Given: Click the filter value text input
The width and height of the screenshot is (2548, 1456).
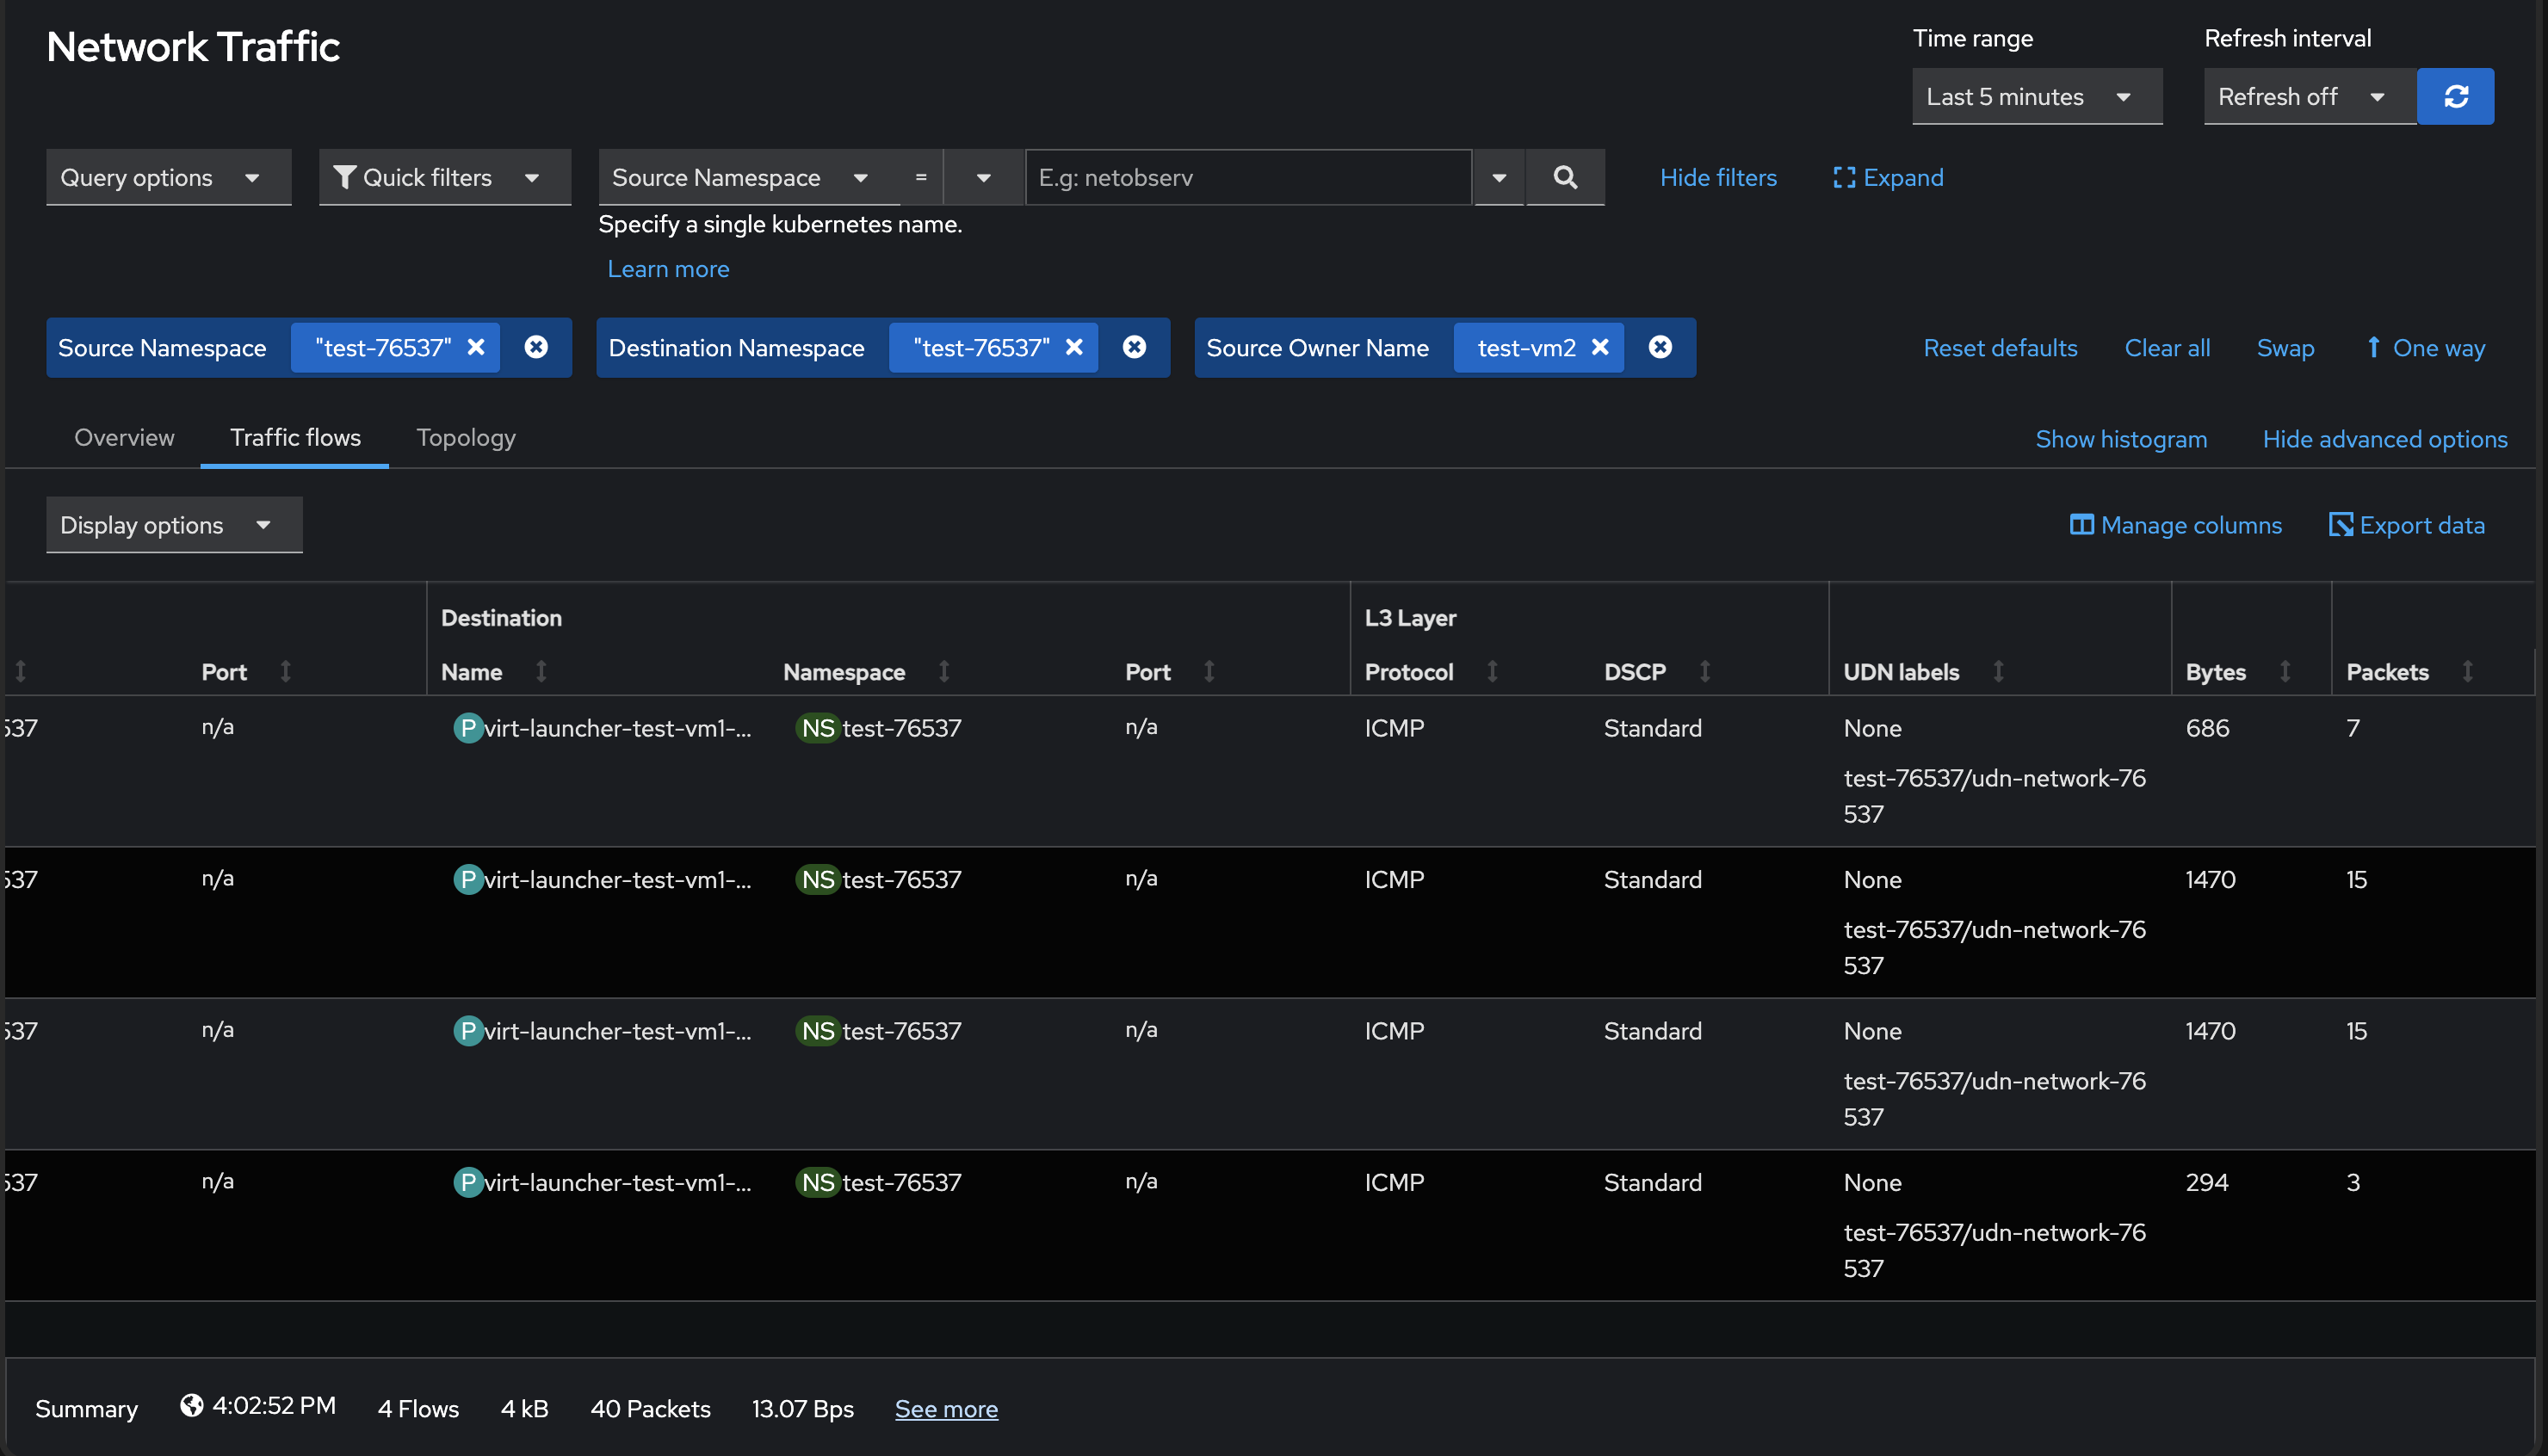Looking at the screenshot, I should (1247, 177).
